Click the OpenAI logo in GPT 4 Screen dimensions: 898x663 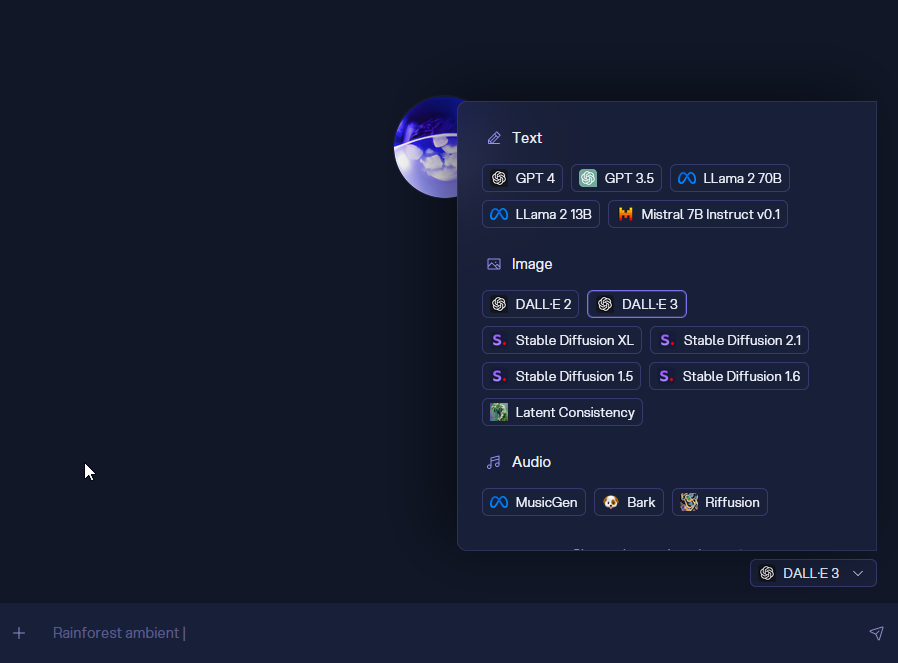click(x=499, y=178)
